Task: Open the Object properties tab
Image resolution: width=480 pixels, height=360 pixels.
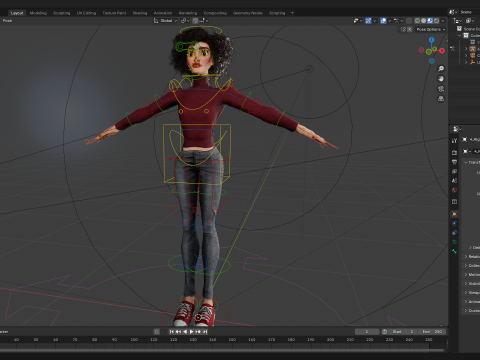Action: [454, 214]
